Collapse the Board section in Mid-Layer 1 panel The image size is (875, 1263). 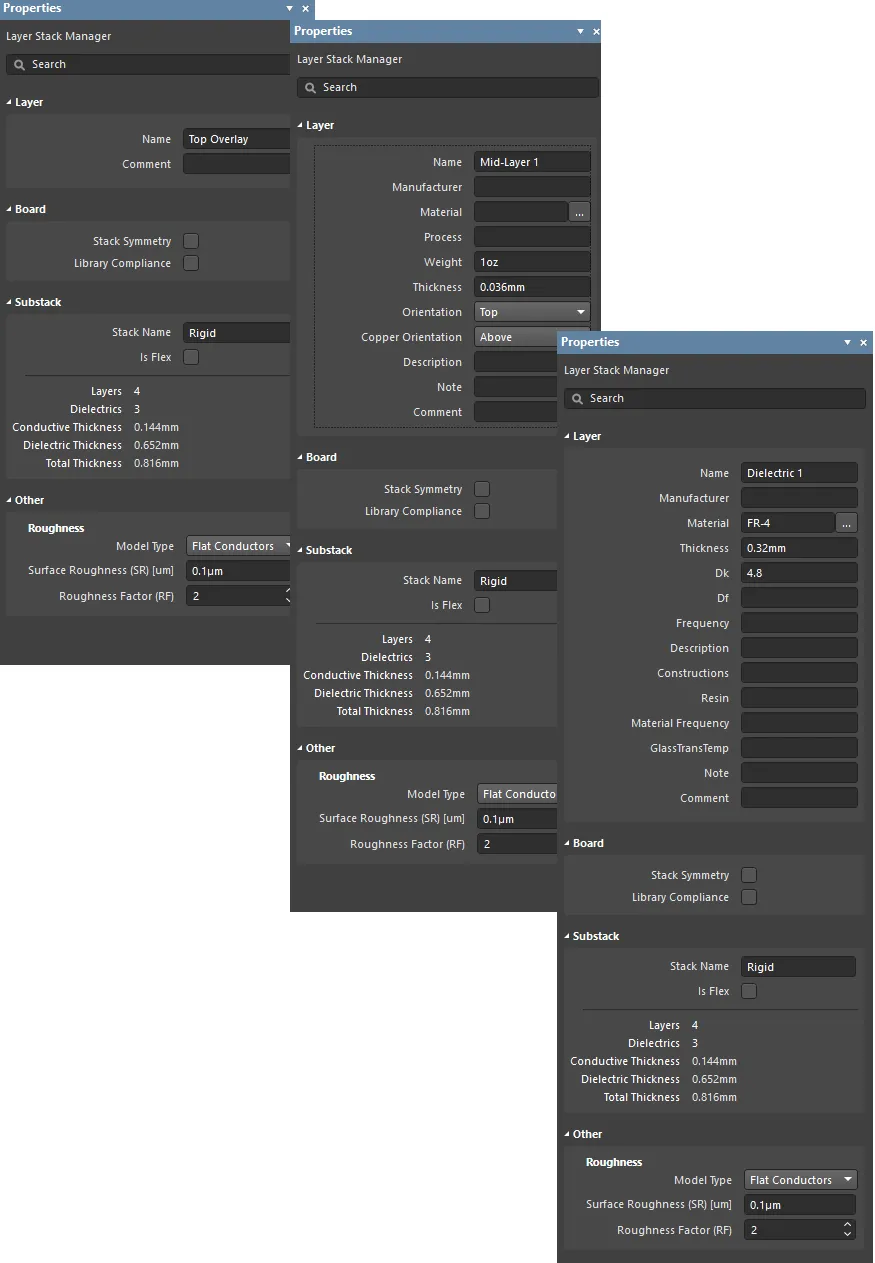click(301, 458)
